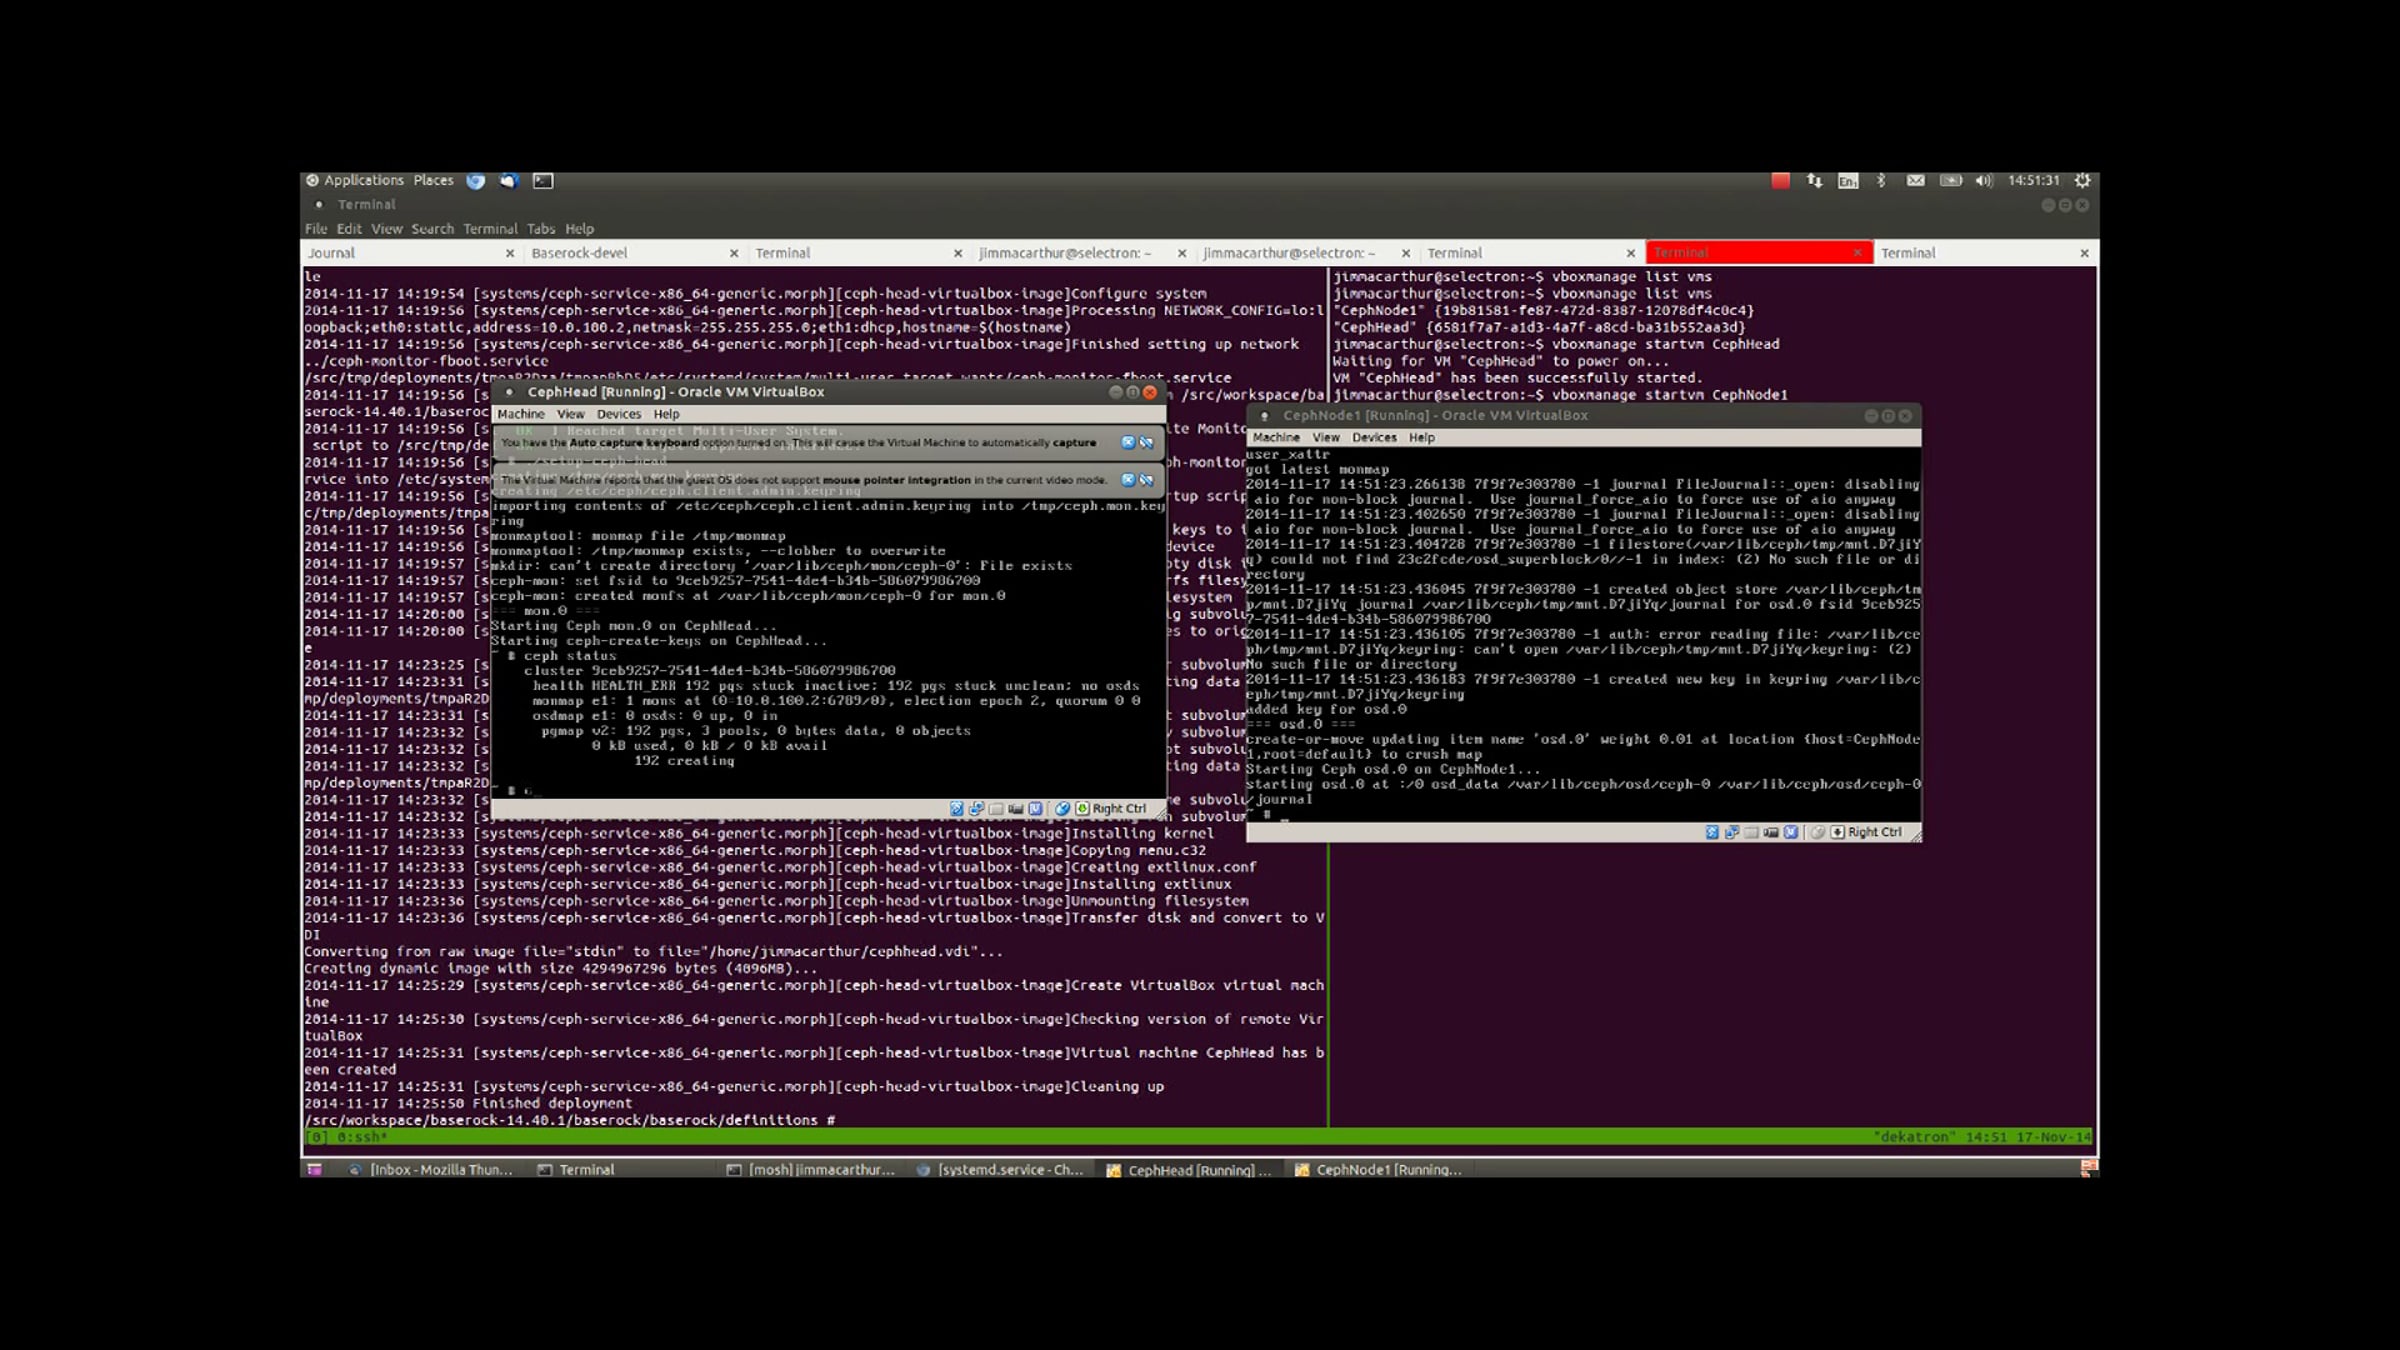Open the system gear session menu

(x=2082, y=181)
